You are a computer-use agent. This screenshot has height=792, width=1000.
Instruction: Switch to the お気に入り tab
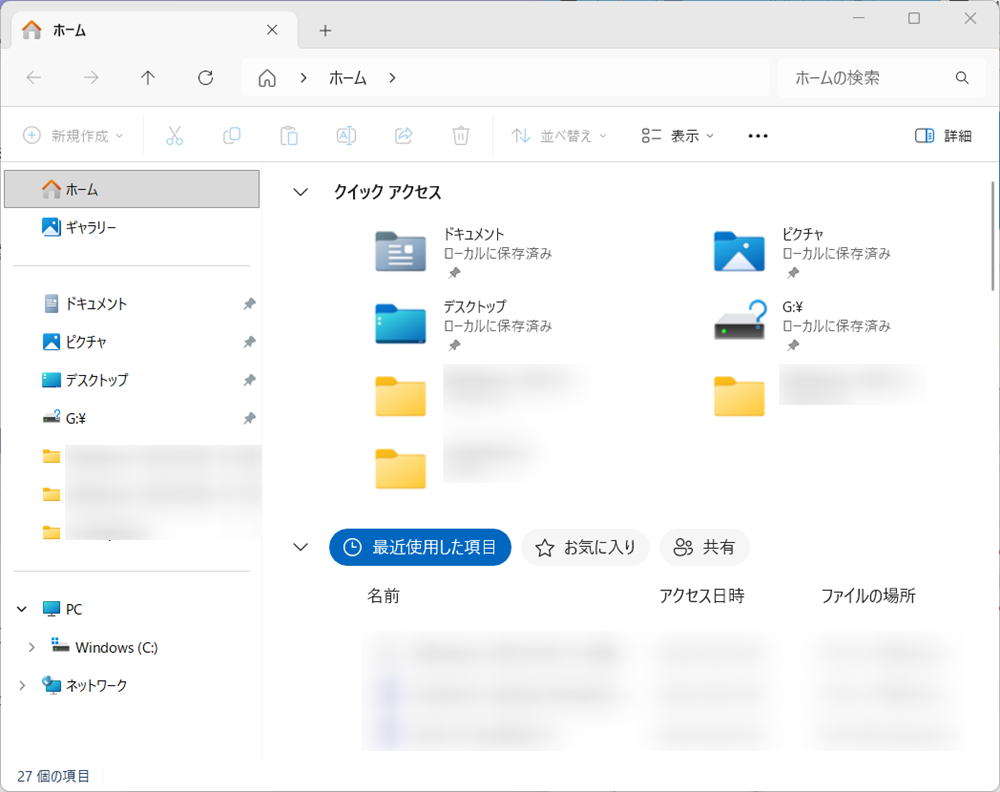pyautogui.click(x=585, y=547)
